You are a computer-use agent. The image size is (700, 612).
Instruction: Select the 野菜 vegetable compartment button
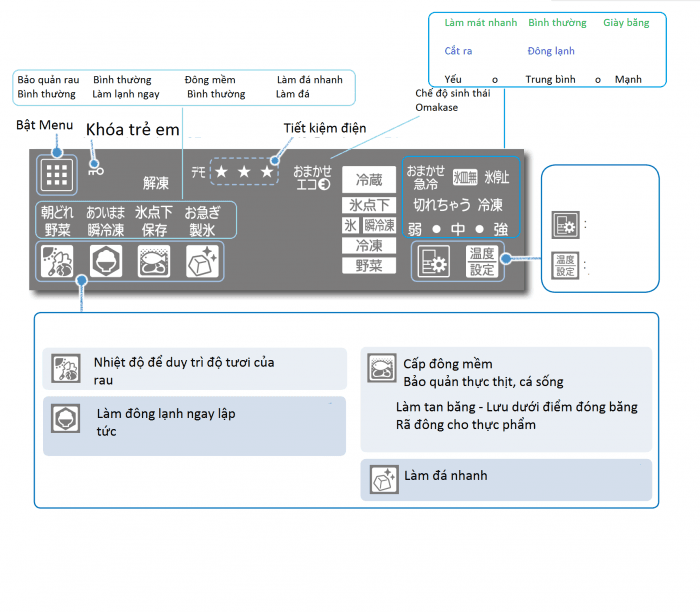369,266
